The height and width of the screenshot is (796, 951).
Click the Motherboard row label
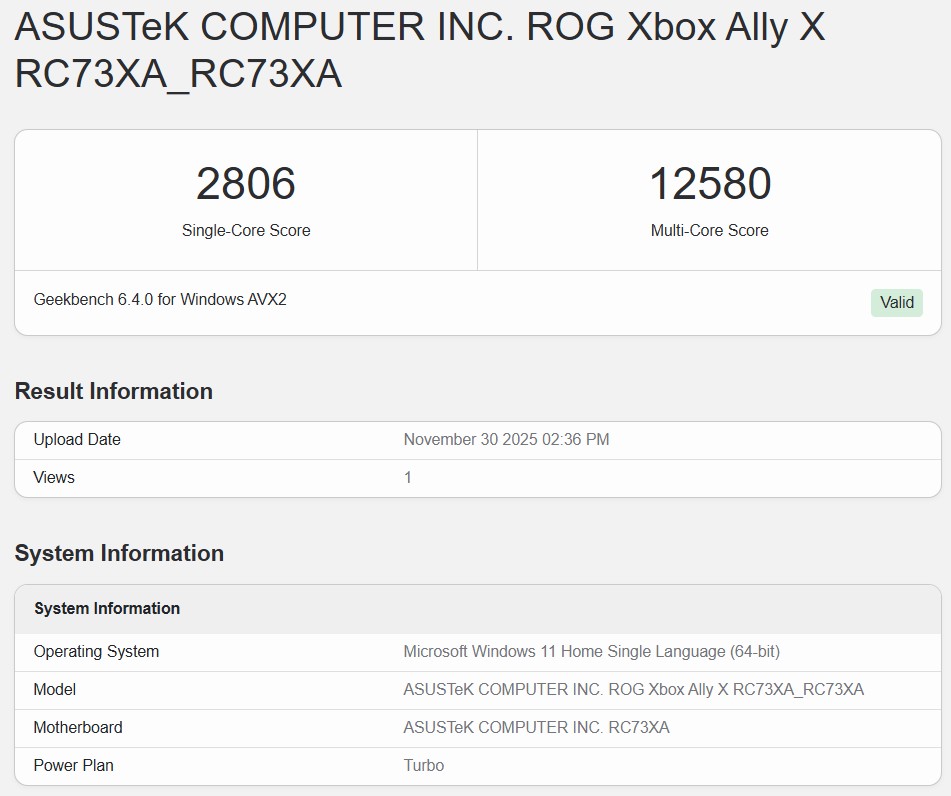(78, 727)
